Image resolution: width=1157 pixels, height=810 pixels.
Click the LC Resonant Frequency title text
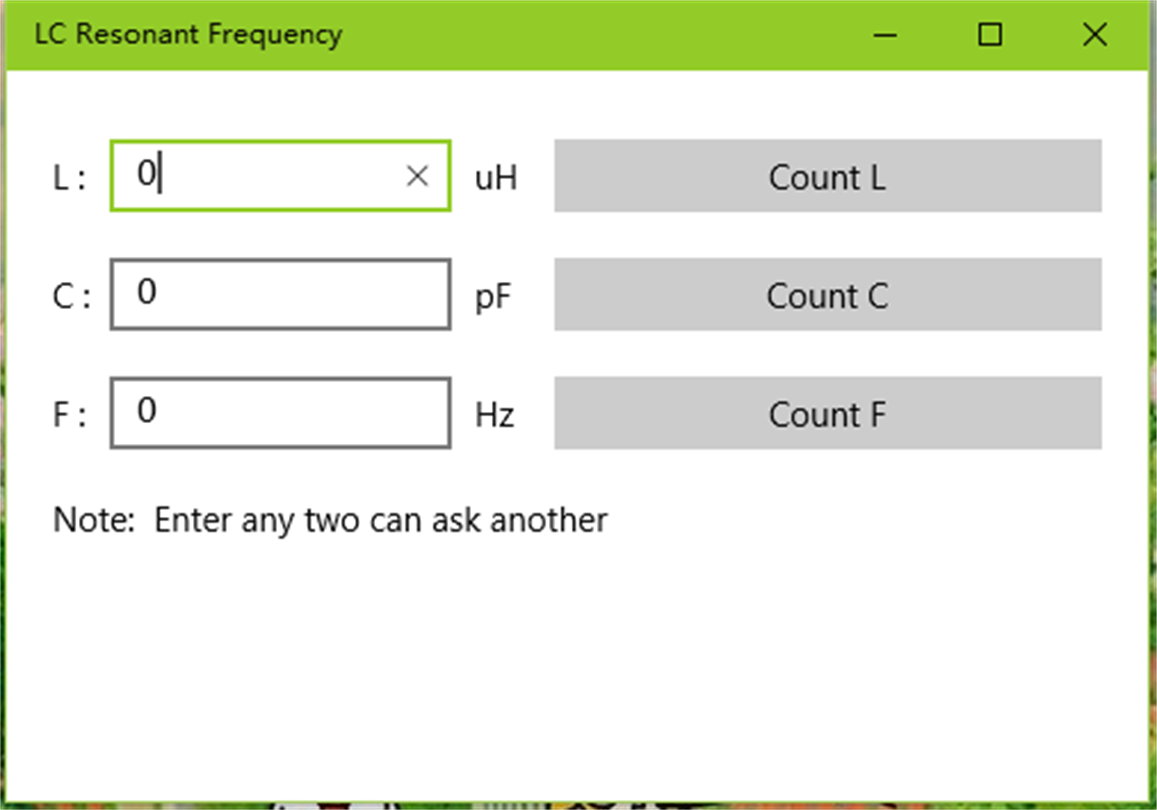pos(188,34)
